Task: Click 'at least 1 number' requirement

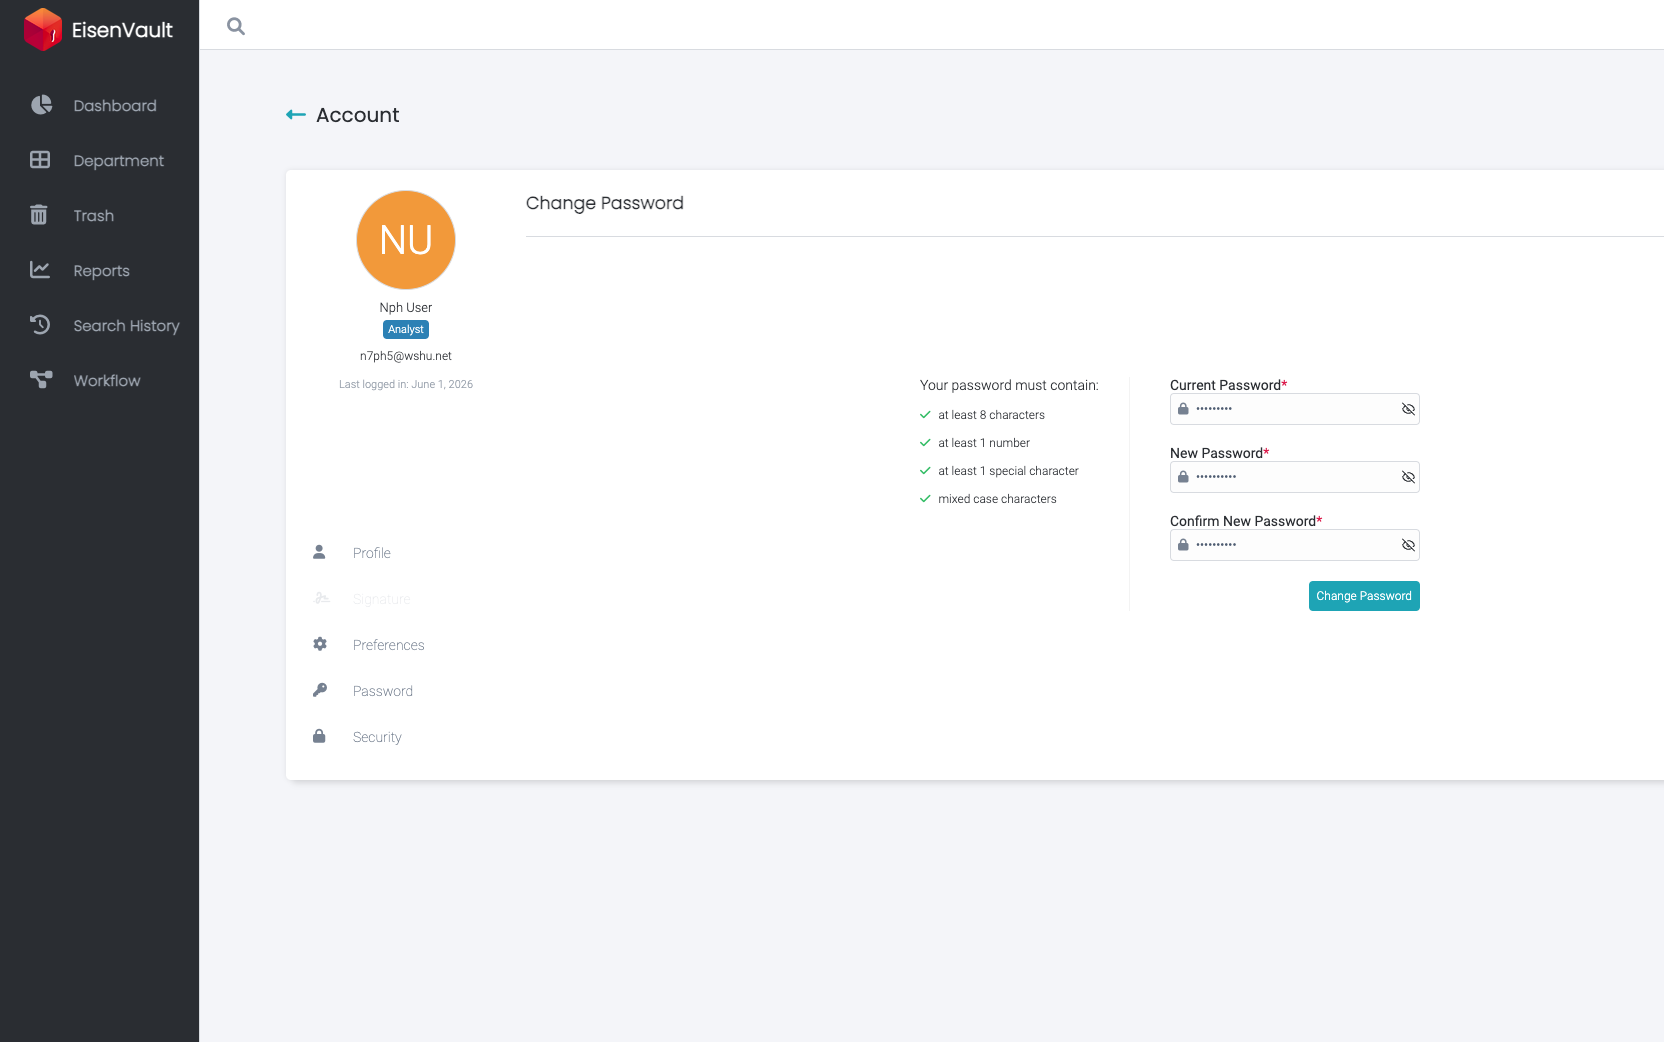Action: click(x=984, y=443)
